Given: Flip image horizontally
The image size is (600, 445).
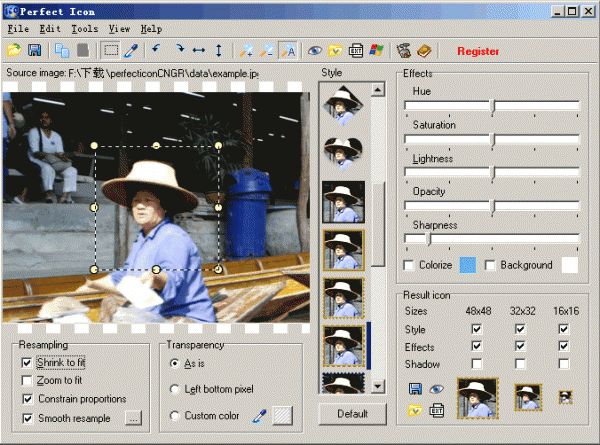Looking at the screenshot, I should (x=199, y=51).
